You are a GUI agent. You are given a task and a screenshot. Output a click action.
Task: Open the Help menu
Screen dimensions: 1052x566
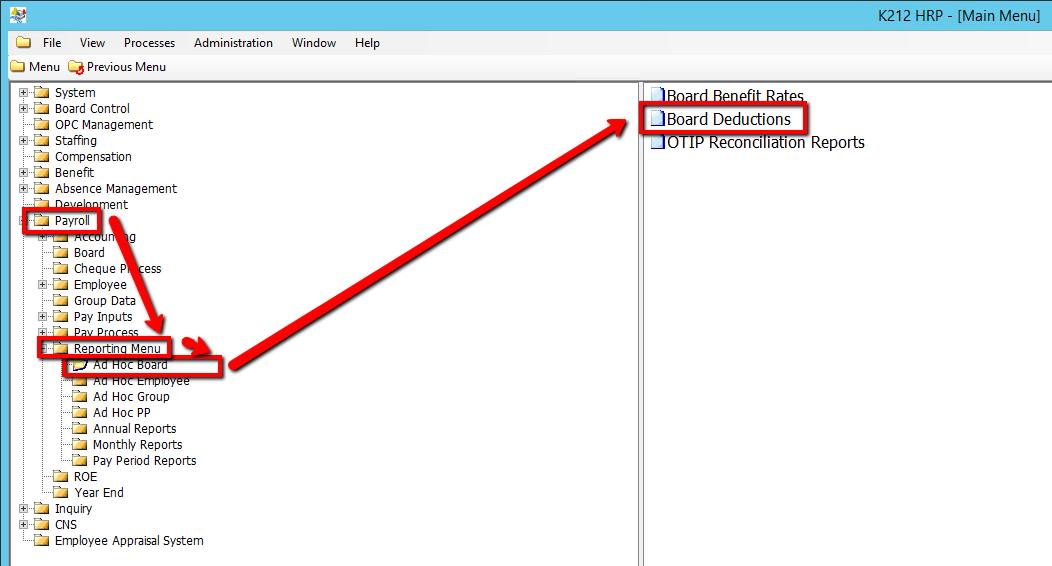[367, 43]
